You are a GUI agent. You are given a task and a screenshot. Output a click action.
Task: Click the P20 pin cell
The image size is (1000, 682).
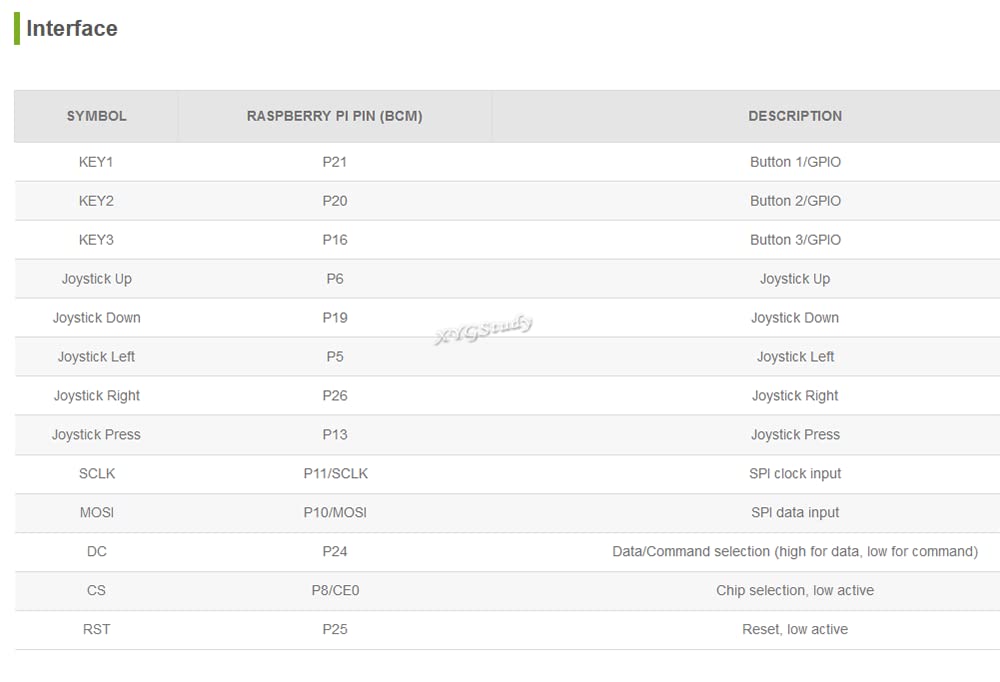pyautogui.click(x=335, y=201)
